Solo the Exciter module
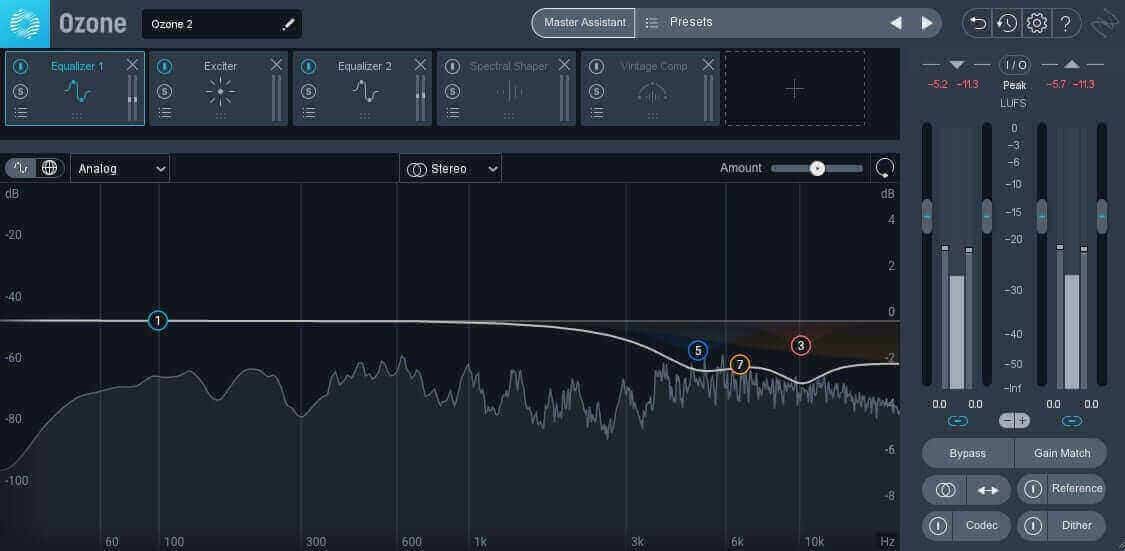 coord(165,91)
